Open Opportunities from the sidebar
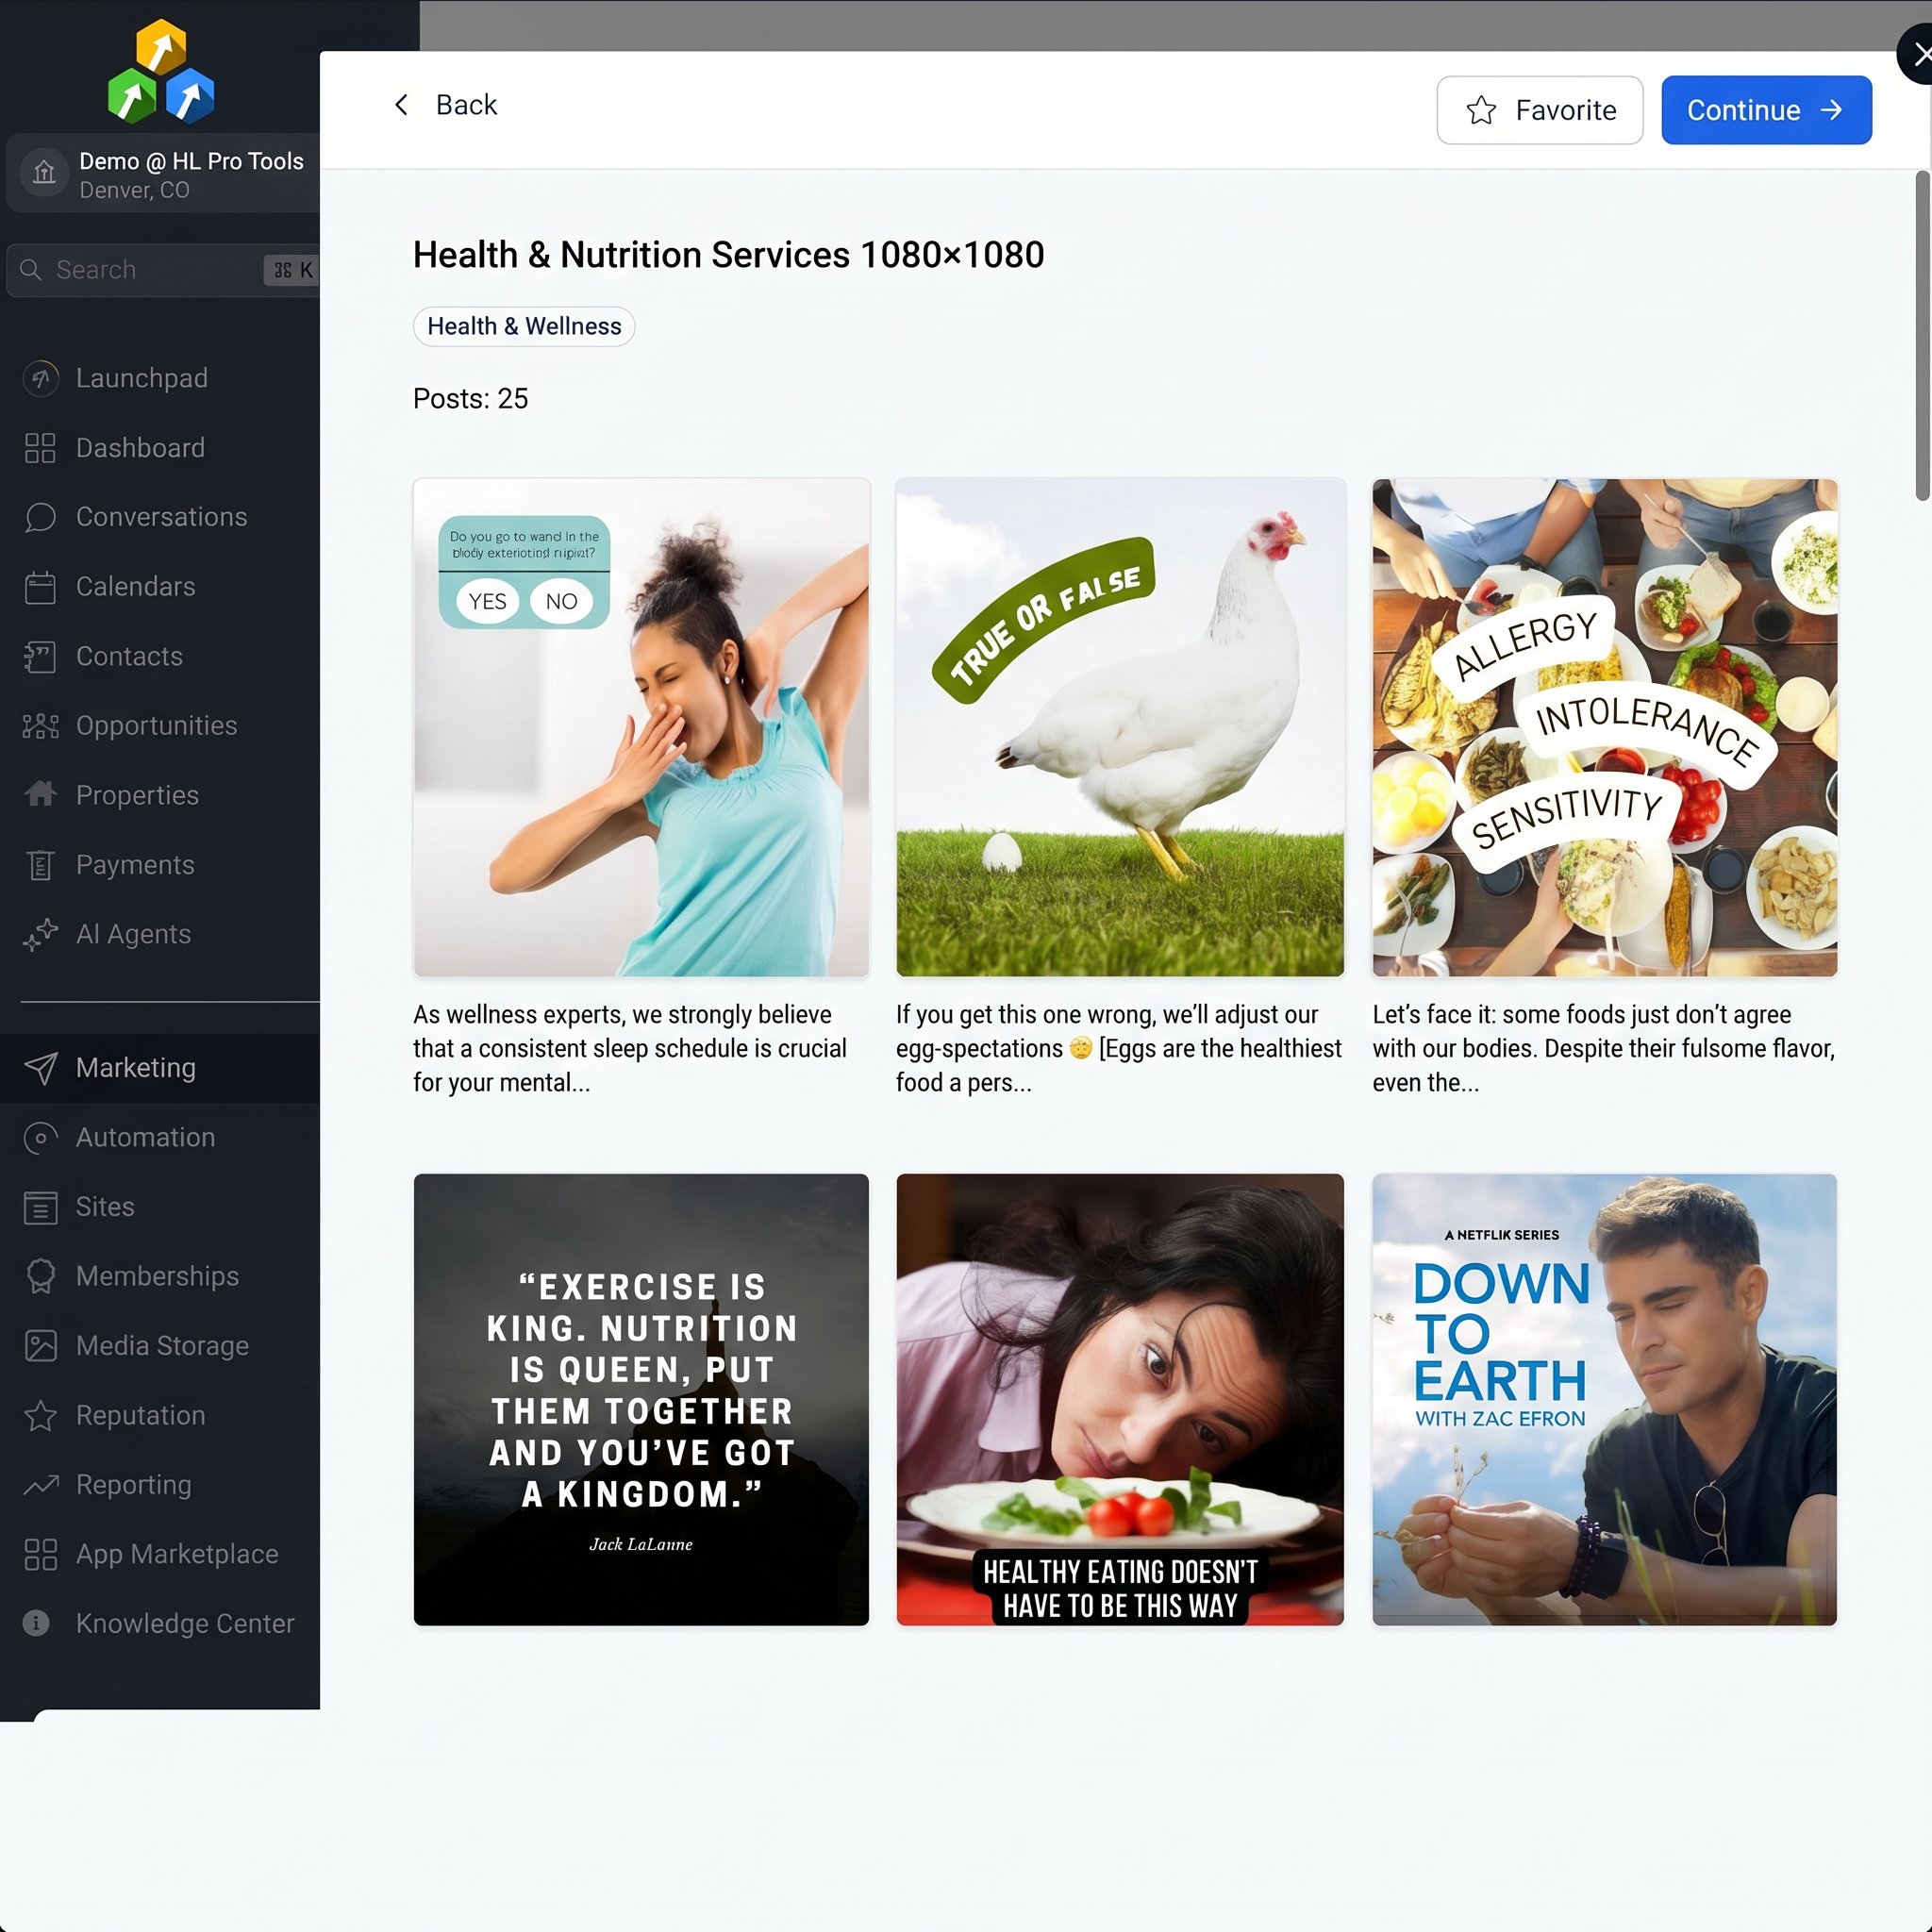Viewport: 1932px width, 1932px height. click(160, 726)
